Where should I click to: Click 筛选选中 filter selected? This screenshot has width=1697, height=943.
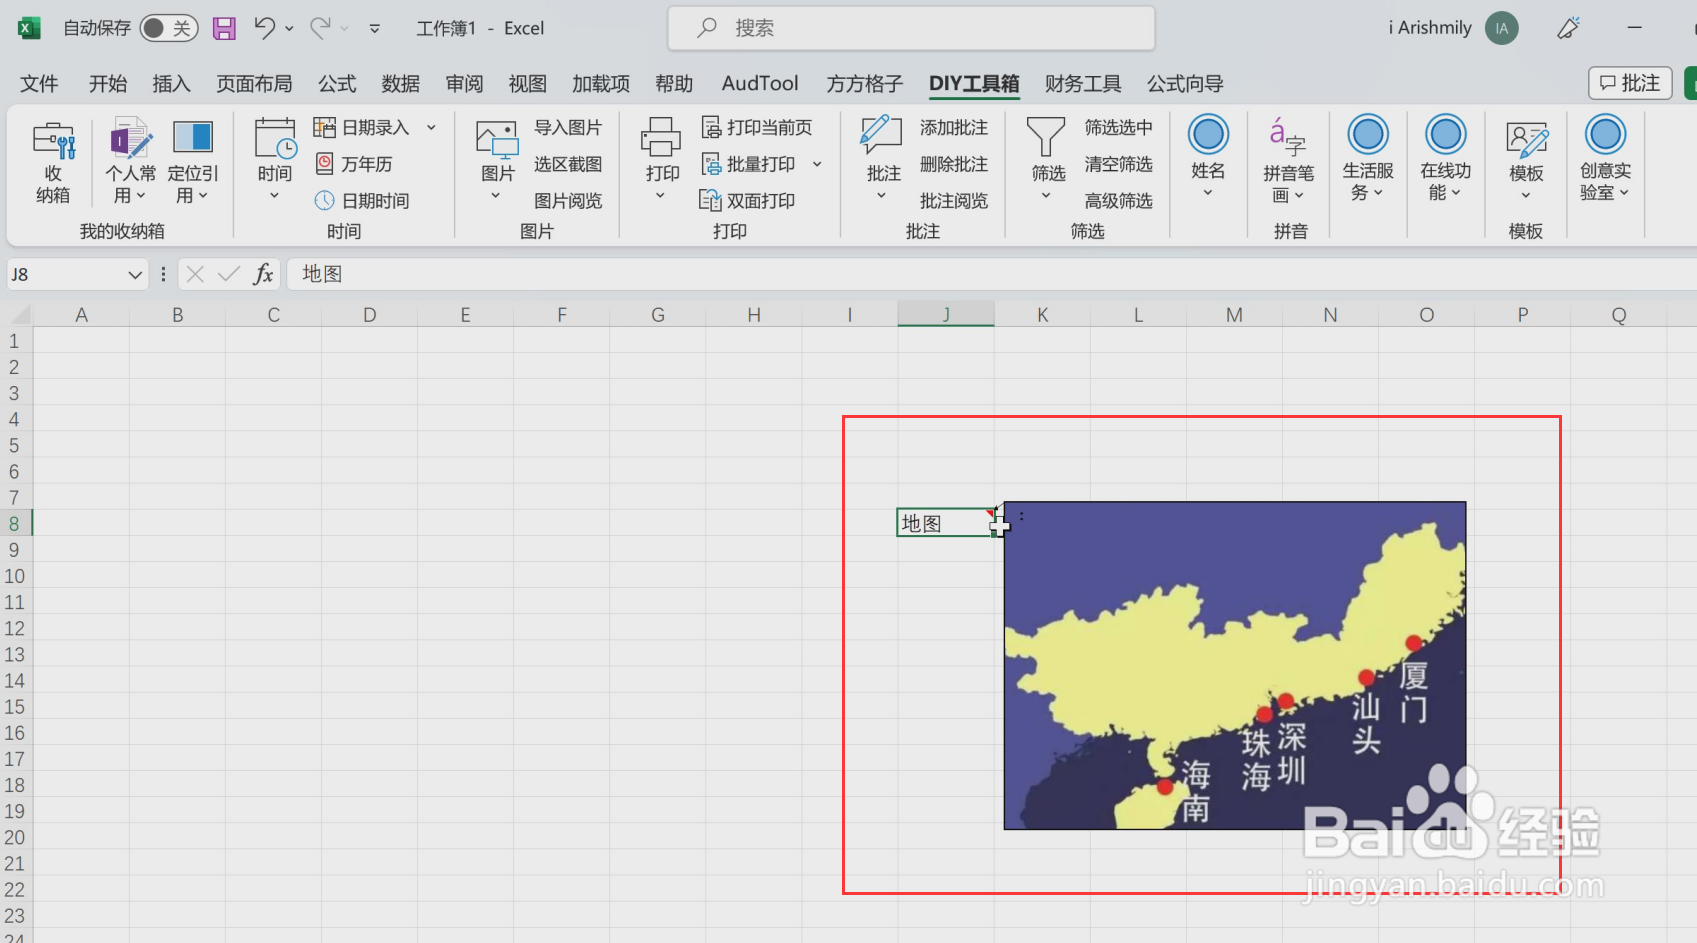pyautogui.click(x=1119, y=127)
